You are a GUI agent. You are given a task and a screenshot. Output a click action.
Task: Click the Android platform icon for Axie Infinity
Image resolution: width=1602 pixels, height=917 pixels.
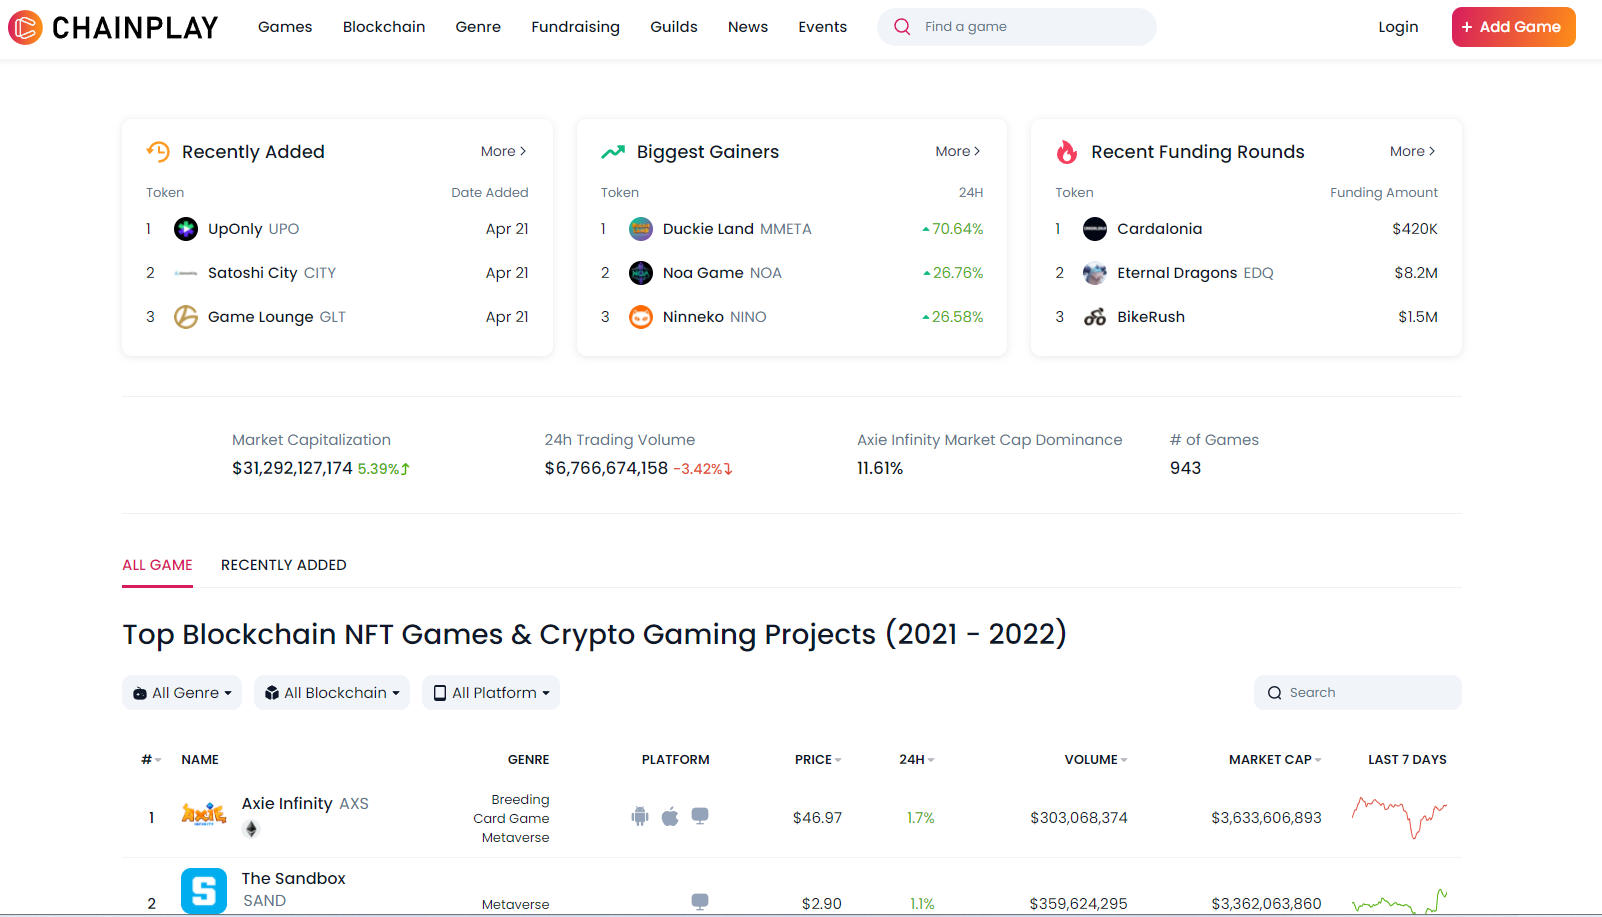tap(640, 817)
